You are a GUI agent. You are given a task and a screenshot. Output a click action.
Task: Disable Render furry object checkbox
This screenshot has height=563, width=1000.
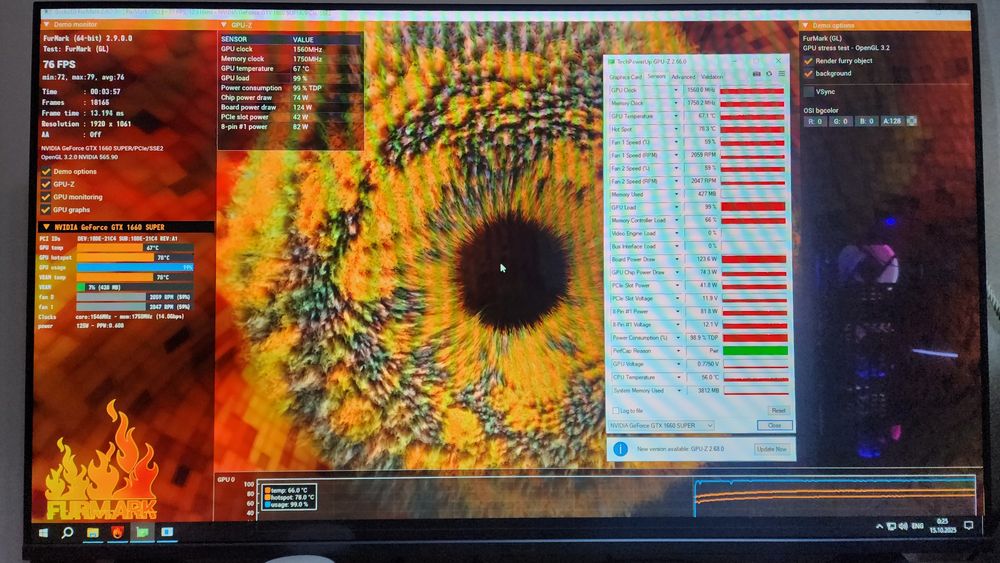(x=808, y=61)
